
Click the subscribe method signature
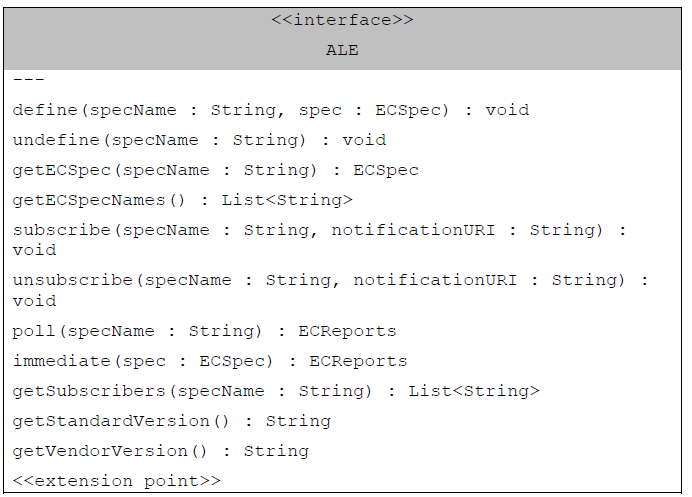319,240
